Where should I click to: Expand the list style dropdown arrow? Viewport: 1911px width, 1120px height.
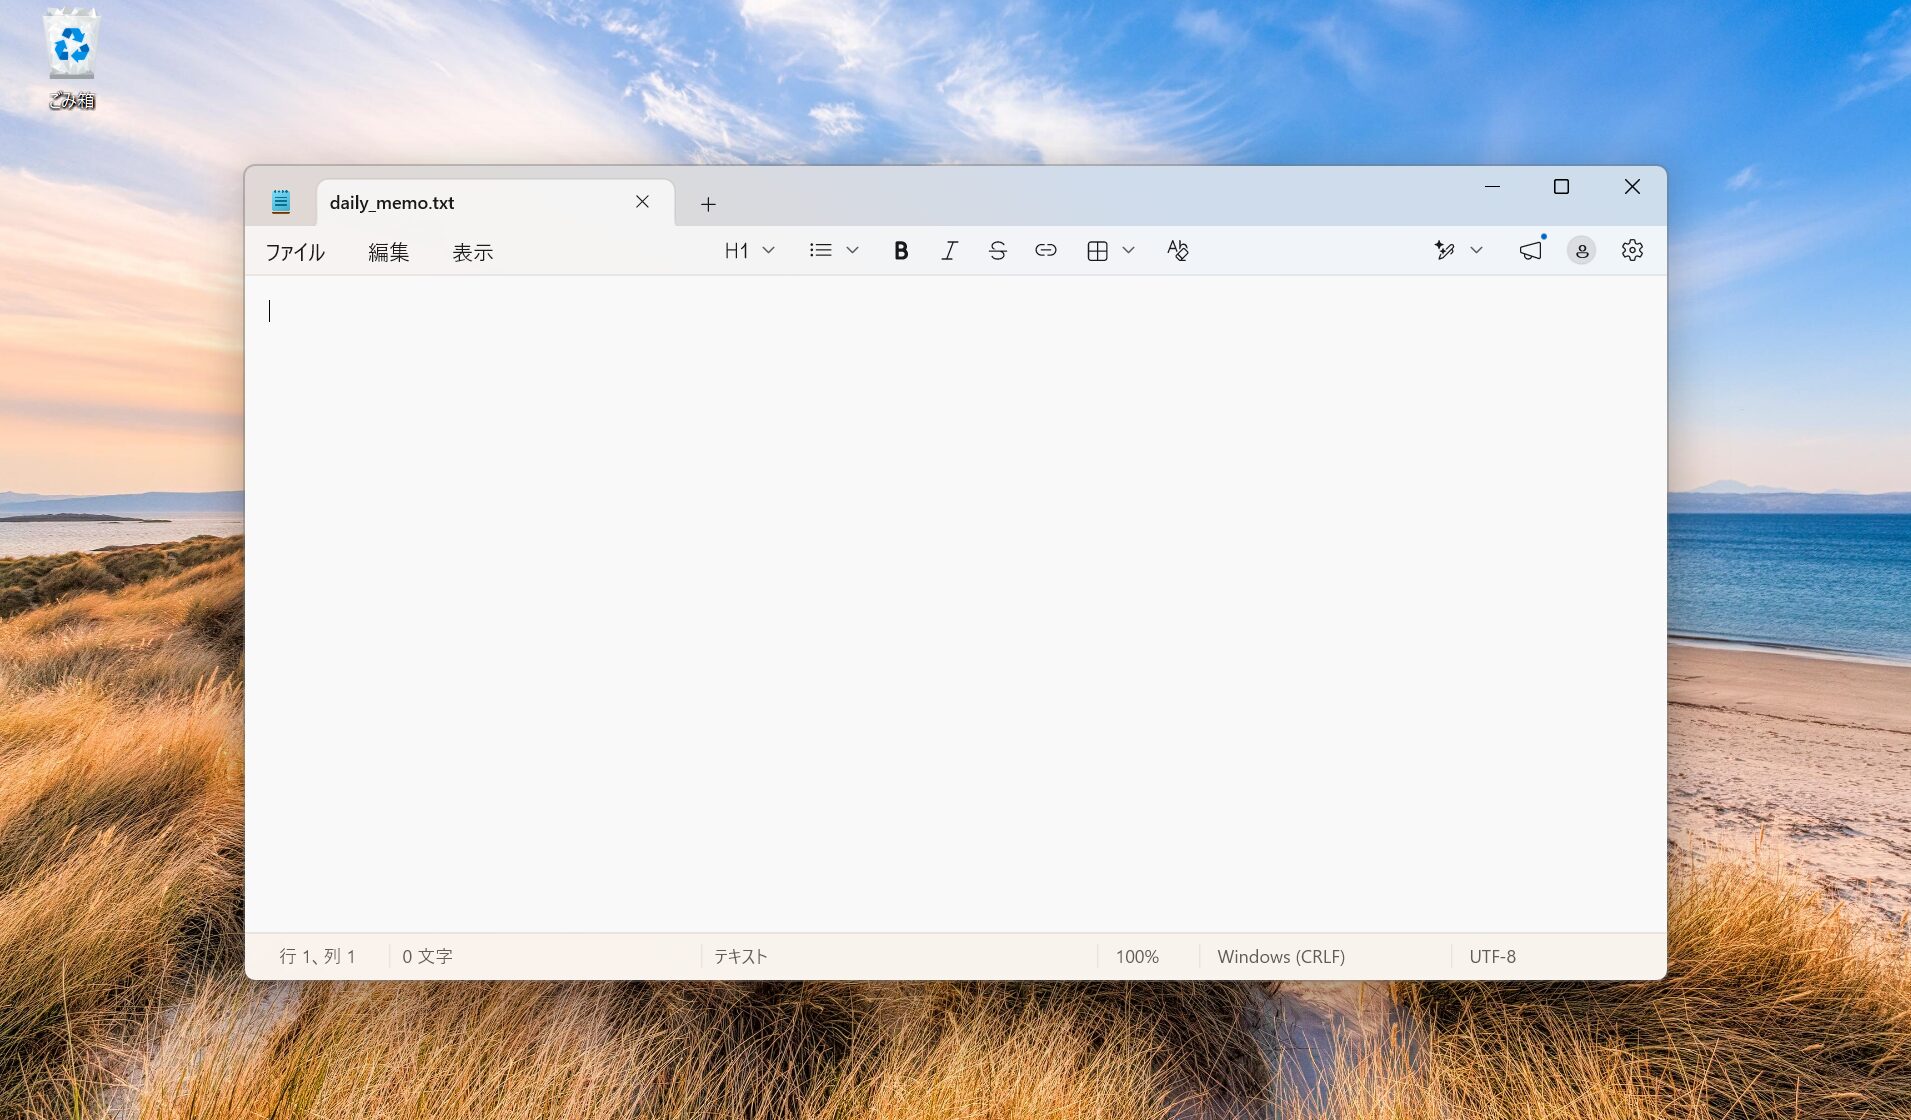(x=852, y=251)
